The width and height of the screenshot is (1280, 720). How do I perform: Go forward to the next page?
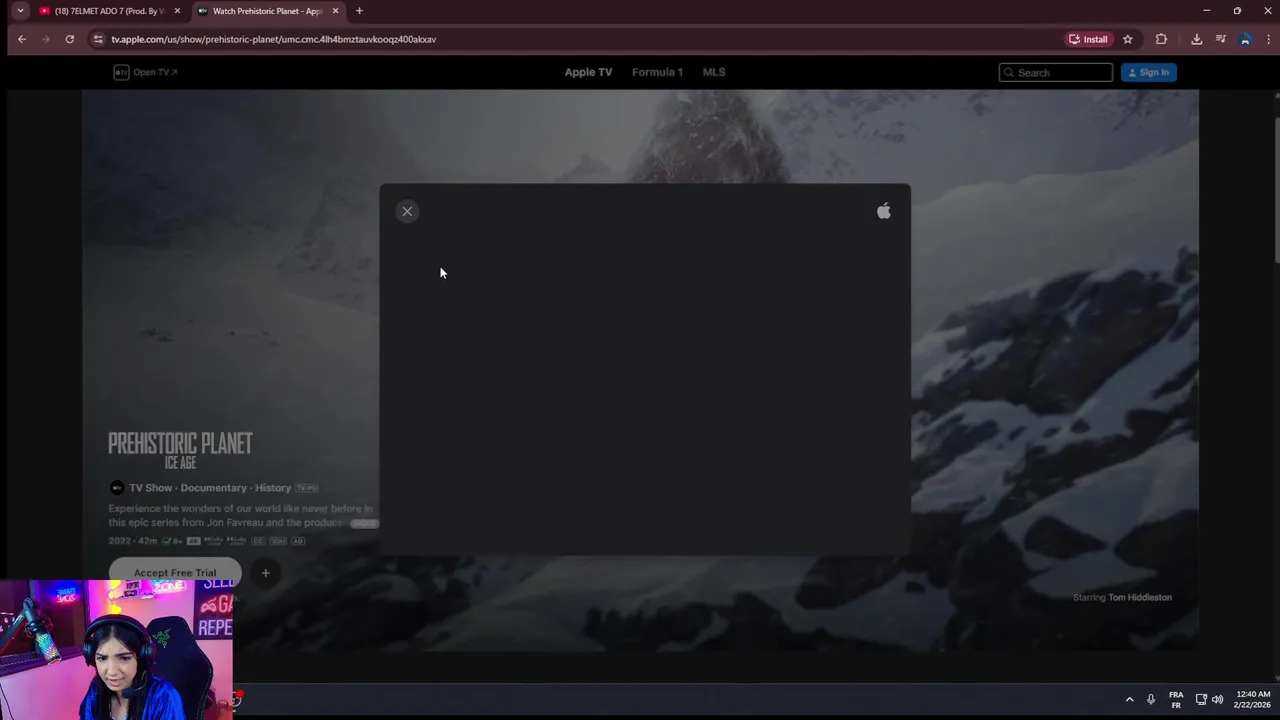point(46,39)
